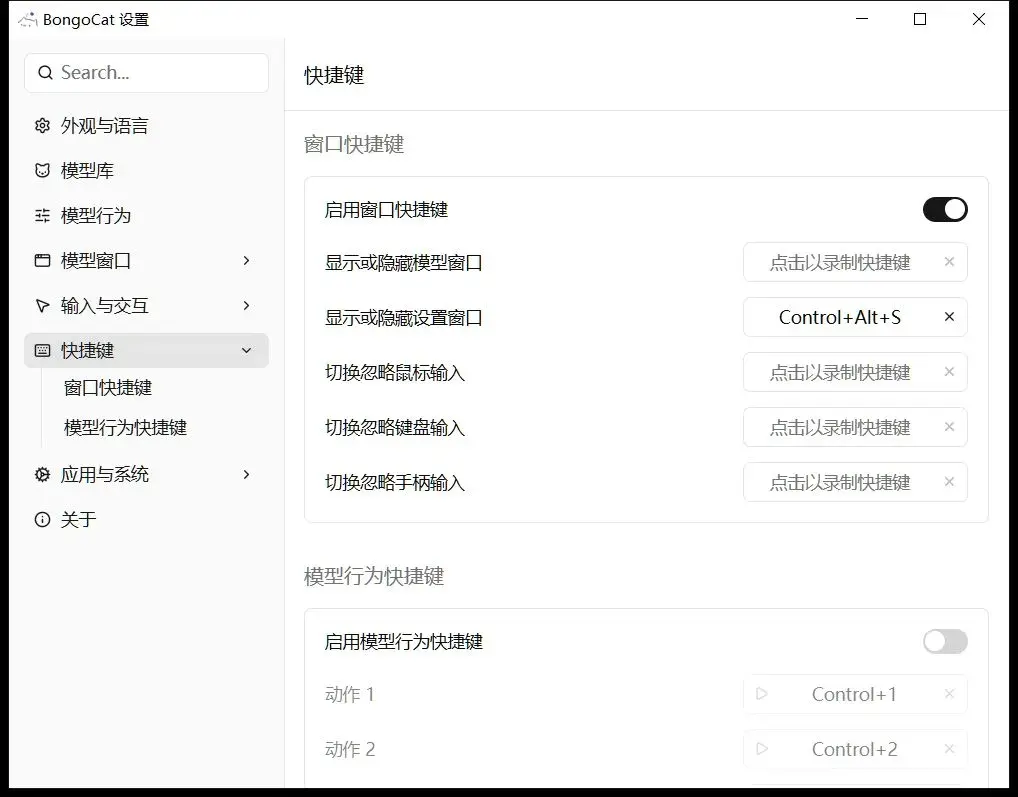Click the play icon for 动作 1
The image size is (1018, 797).
coord(762,694)
